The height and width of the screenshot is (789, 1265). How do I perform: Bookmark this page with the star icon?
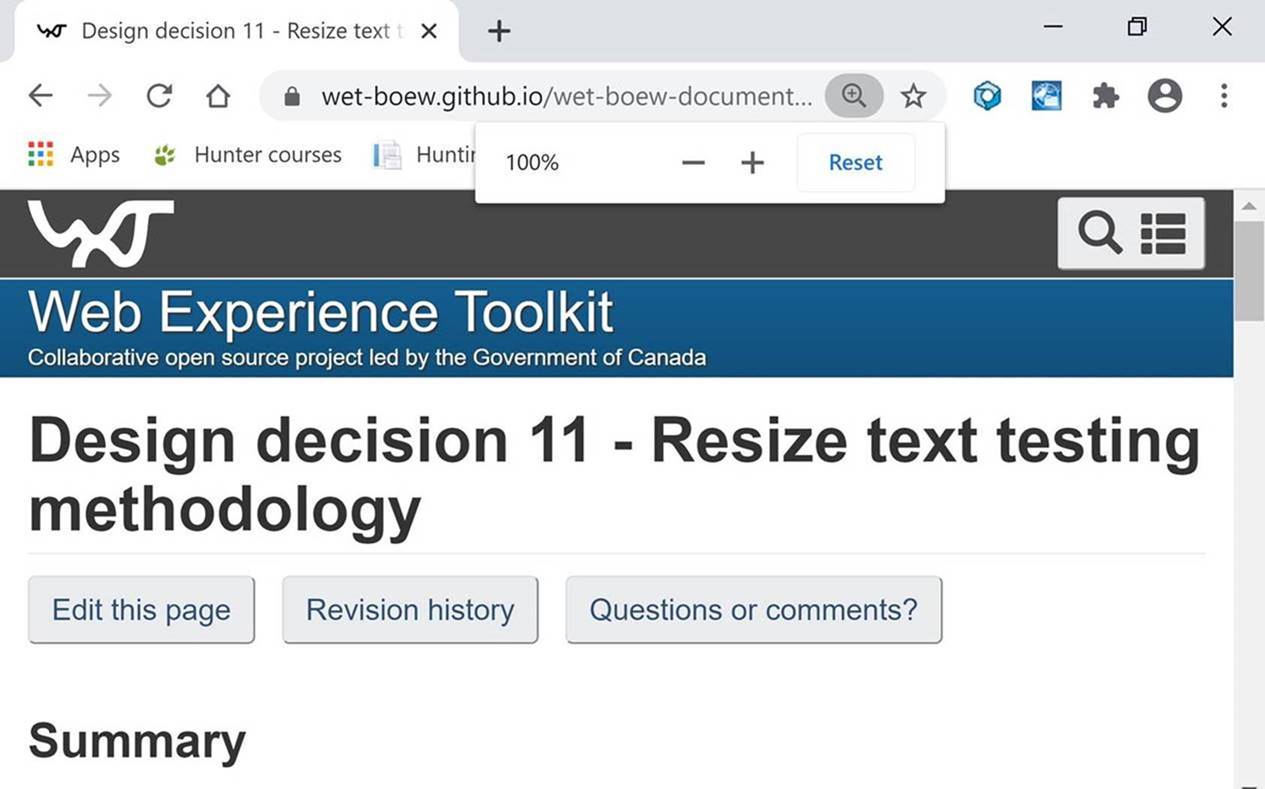point(913,96)
